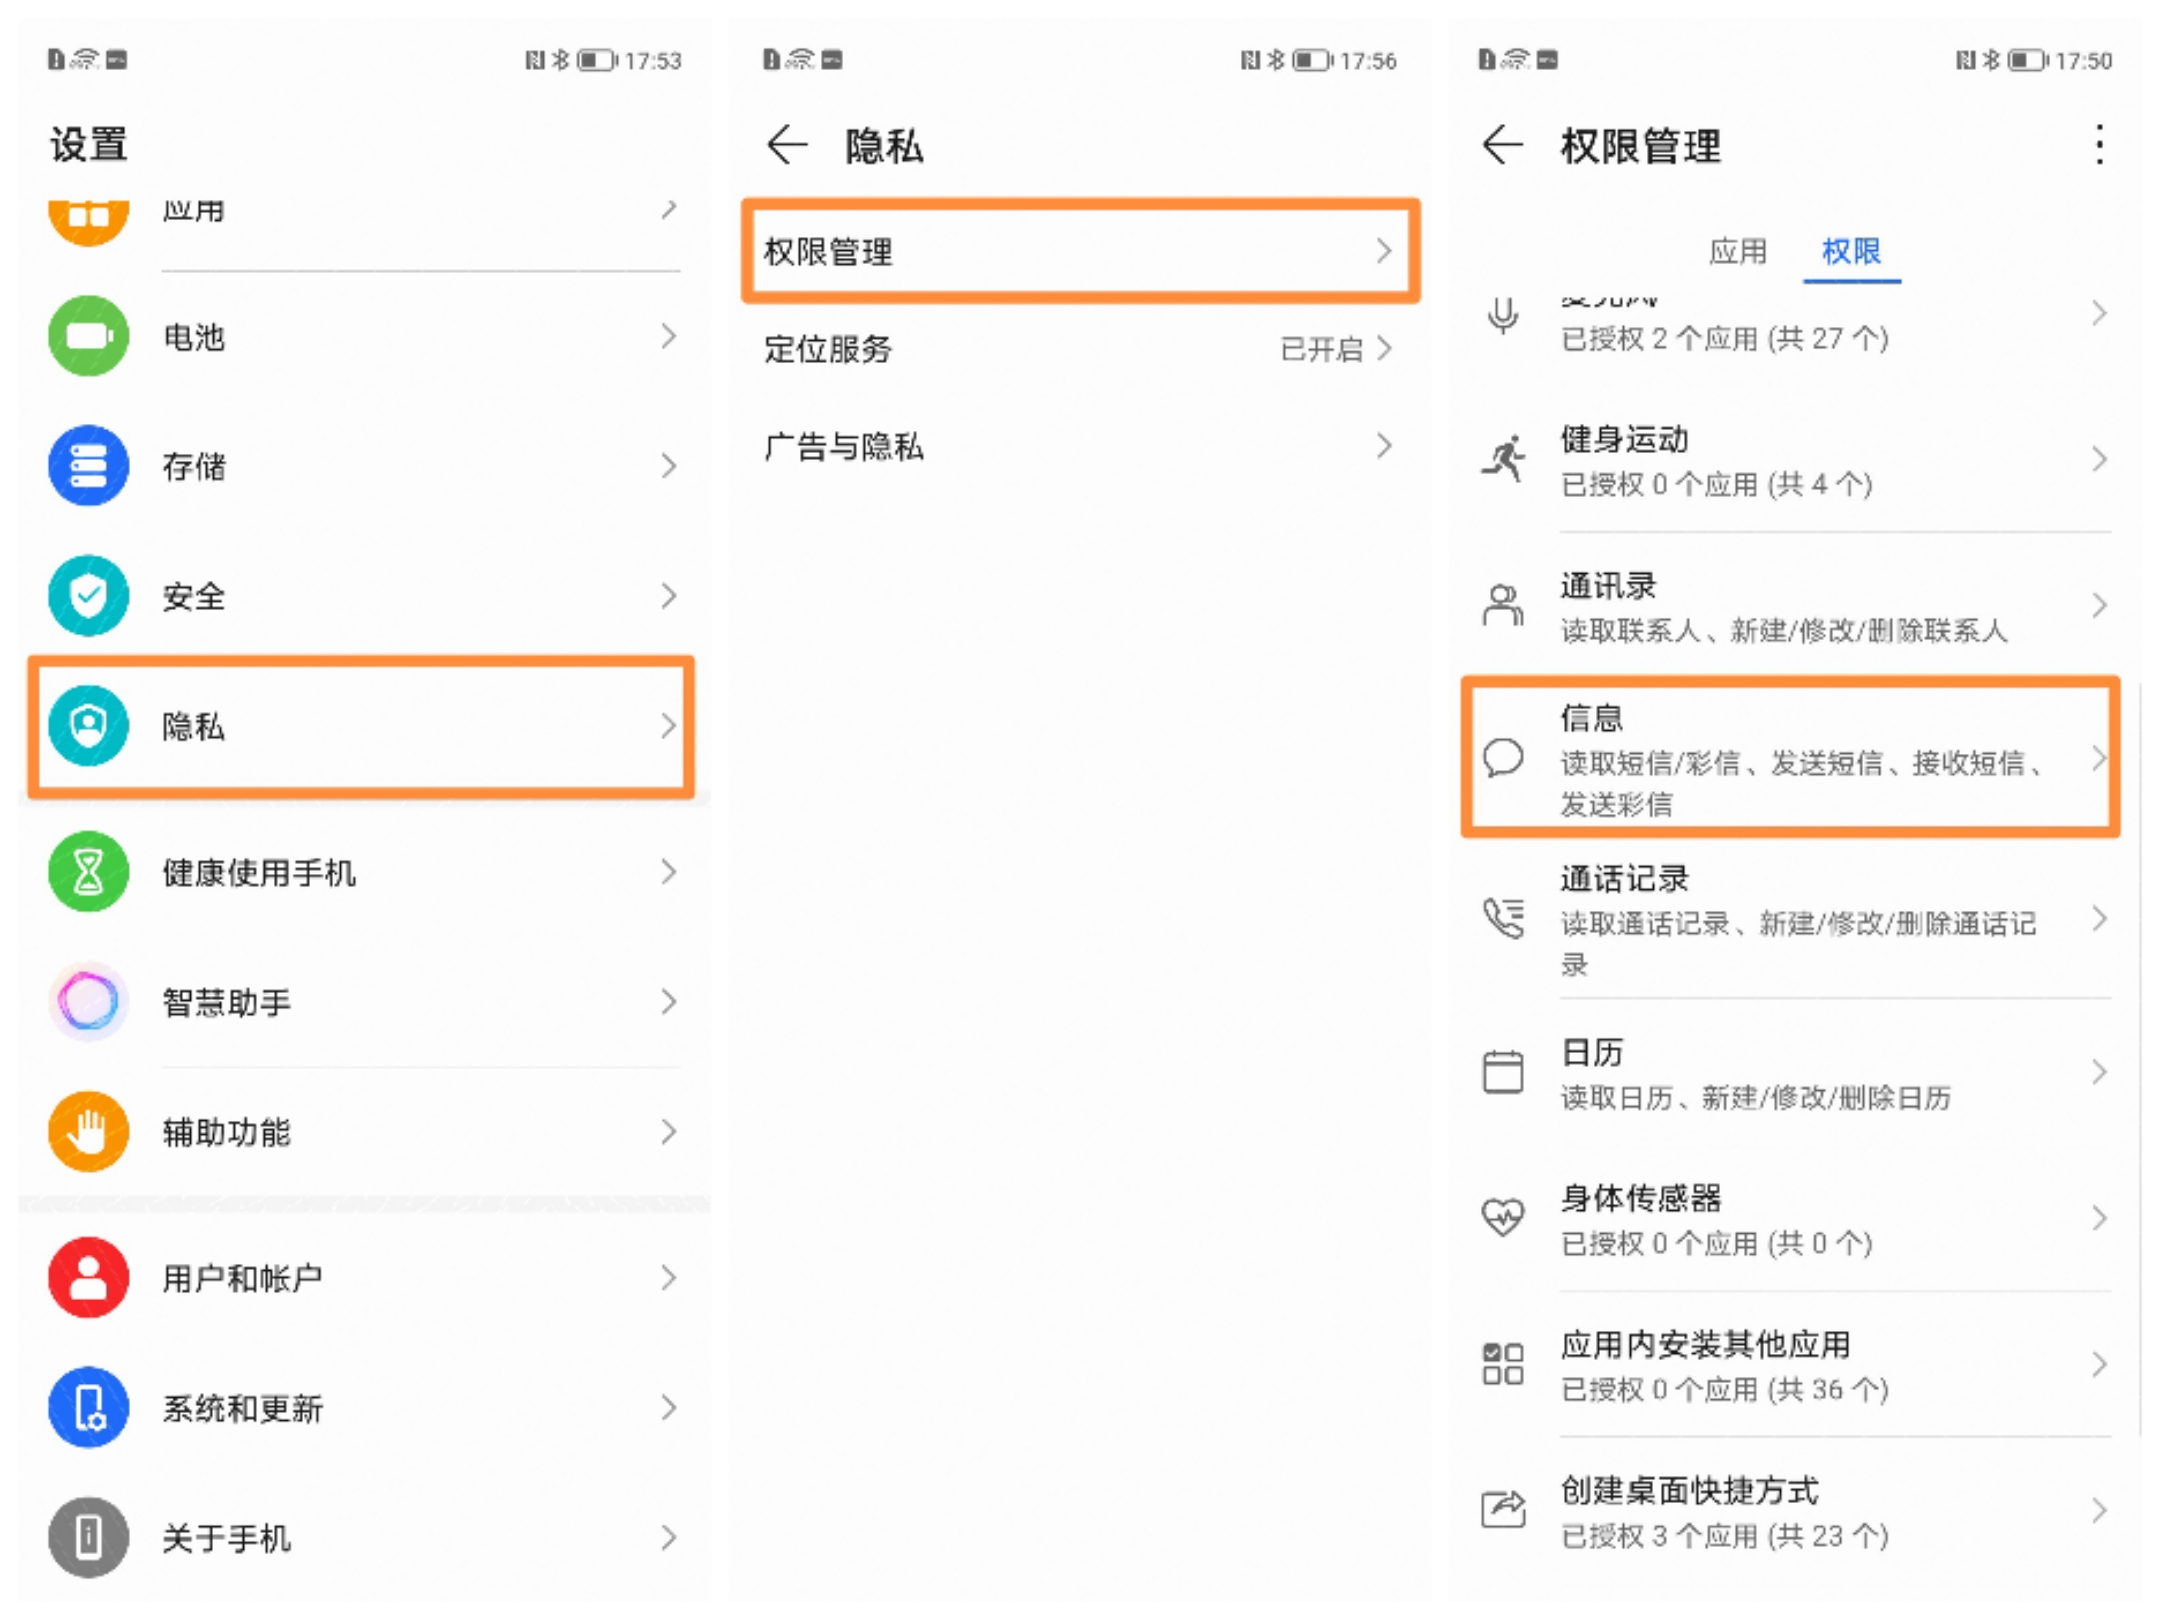Tap the microphone permission icon
This screenshot has width=2160, height=1620.
point(1502,316)
